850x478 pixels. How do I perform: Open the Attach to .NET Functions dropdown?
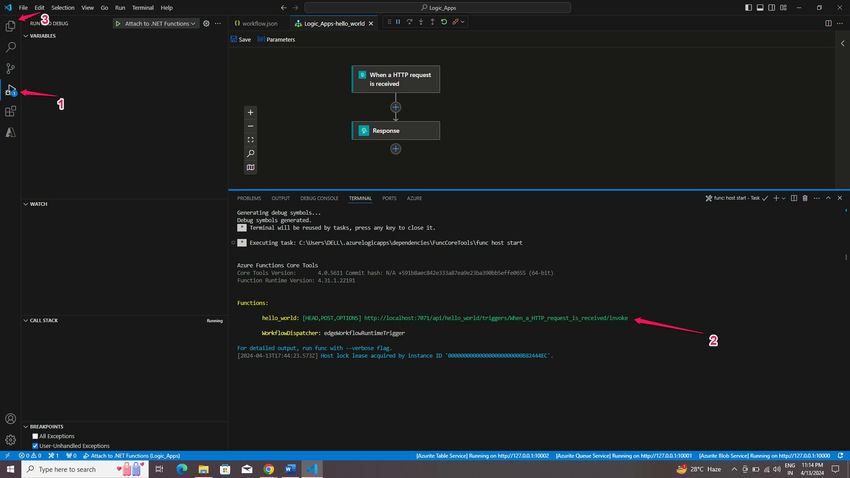pos(158,23)
